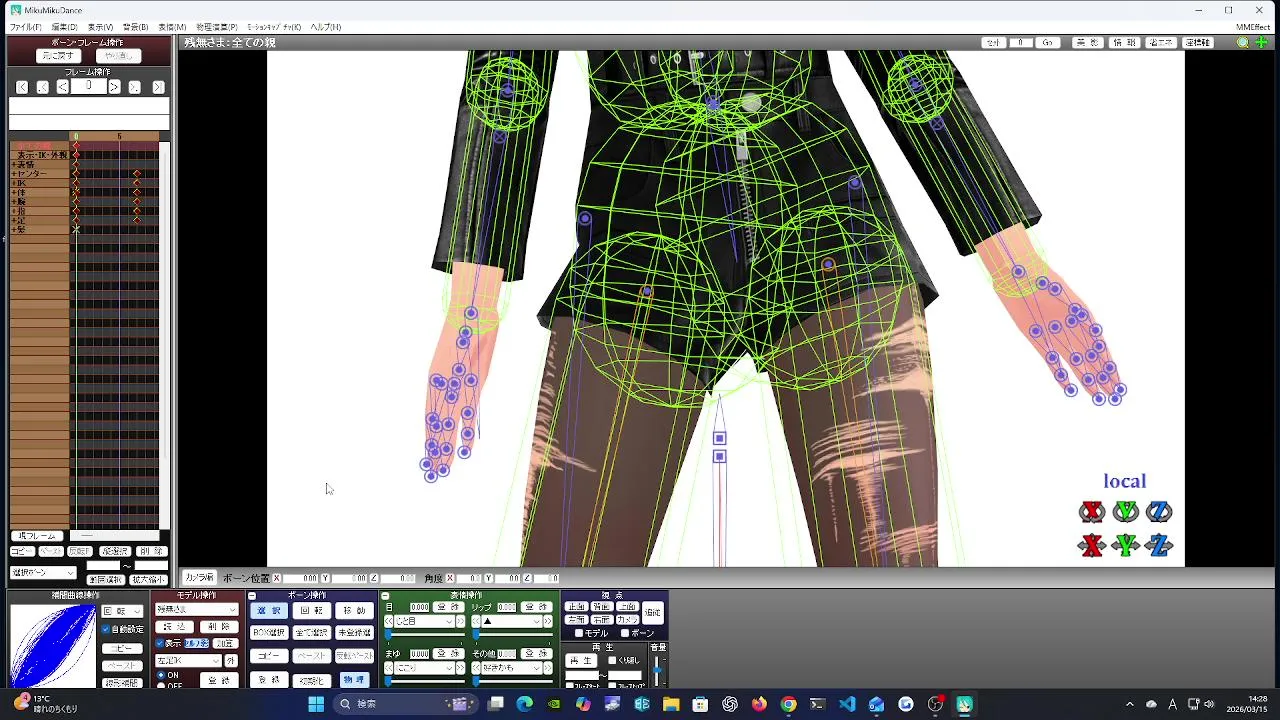Viewport: 1280px width, 720px height.
Task: Open ヘルプ(H) menu
Action: tap(325, 27)
